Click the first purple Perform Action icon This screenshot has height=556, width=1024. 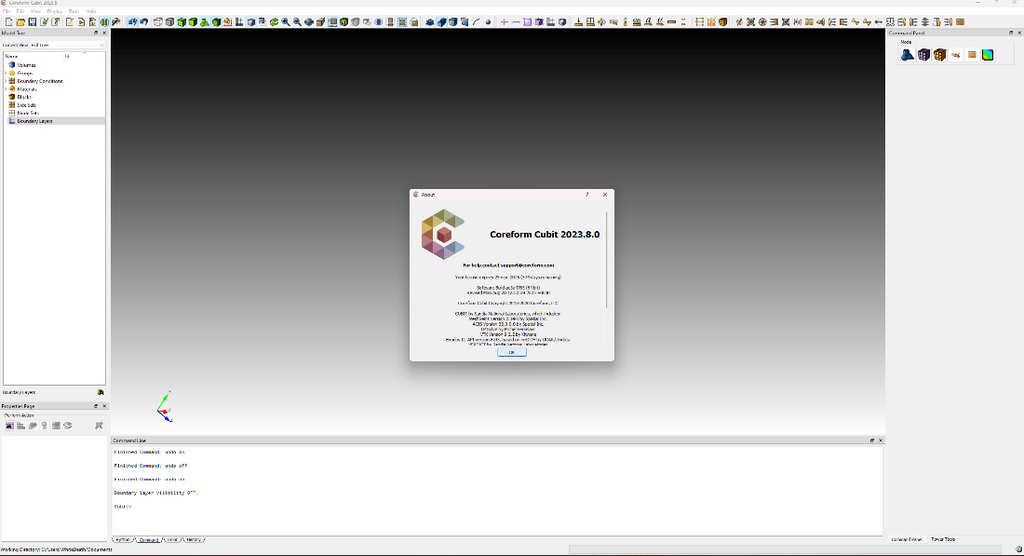click(x=10, y=426)
